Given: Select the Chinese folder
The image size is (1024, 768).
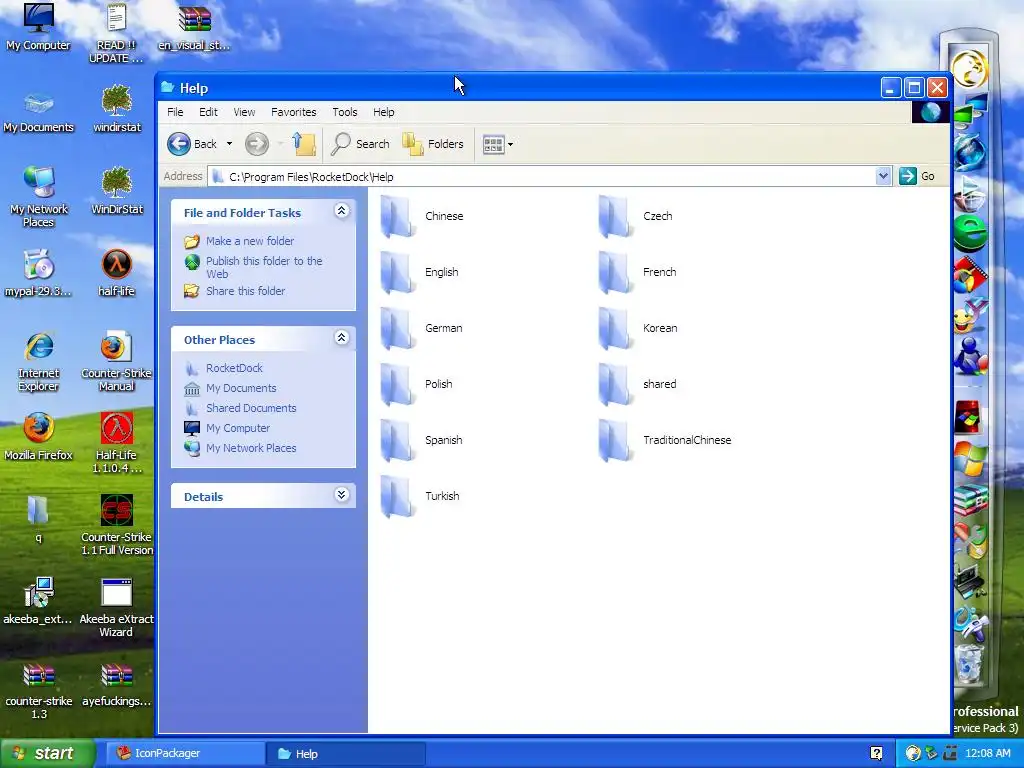Looking at the screenshot, I should (422, 216).
